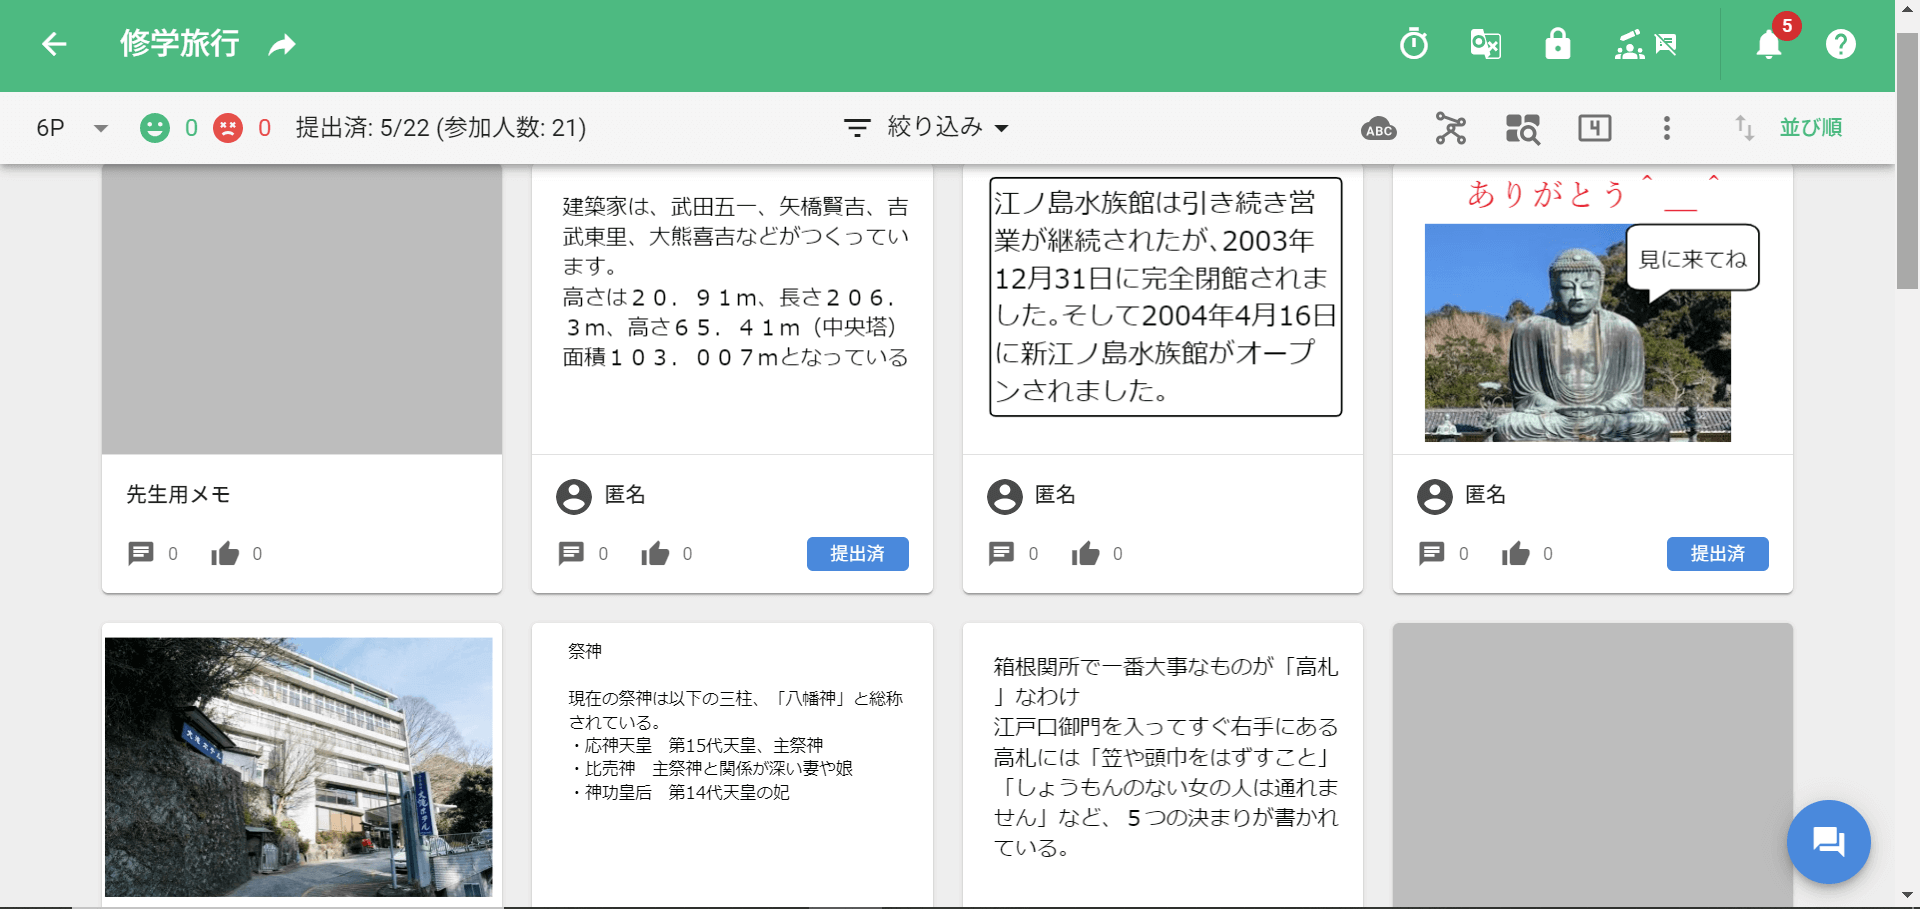Screen dimensions: 1920x909
Task: Open the timer in the top toolbar
Action: pyautogui.click(x=1413, y=44)
